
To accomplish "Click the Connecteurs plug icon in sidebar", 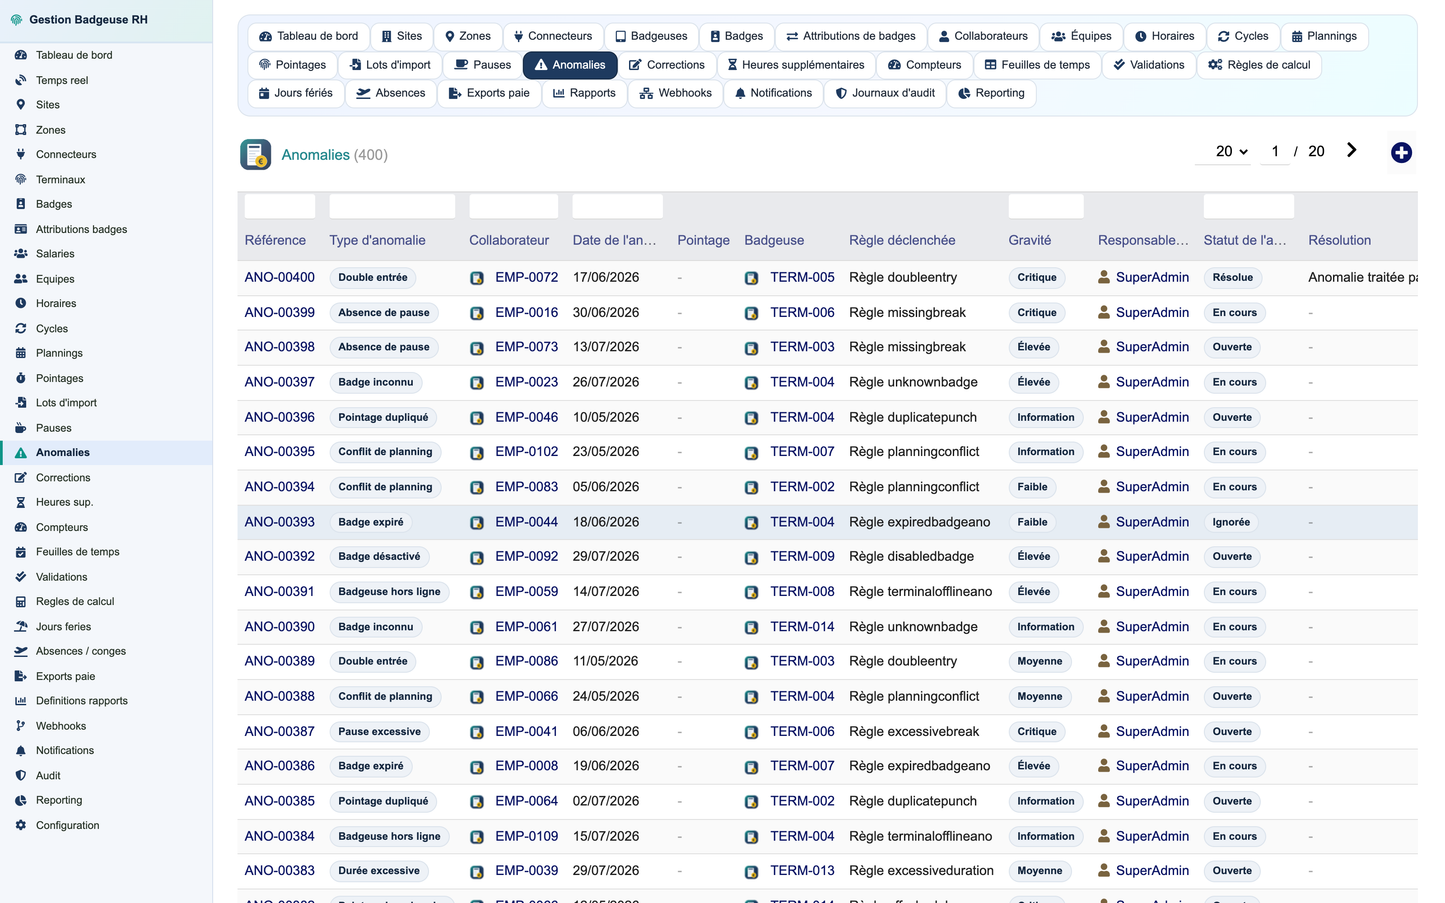I will coord(20,154).
